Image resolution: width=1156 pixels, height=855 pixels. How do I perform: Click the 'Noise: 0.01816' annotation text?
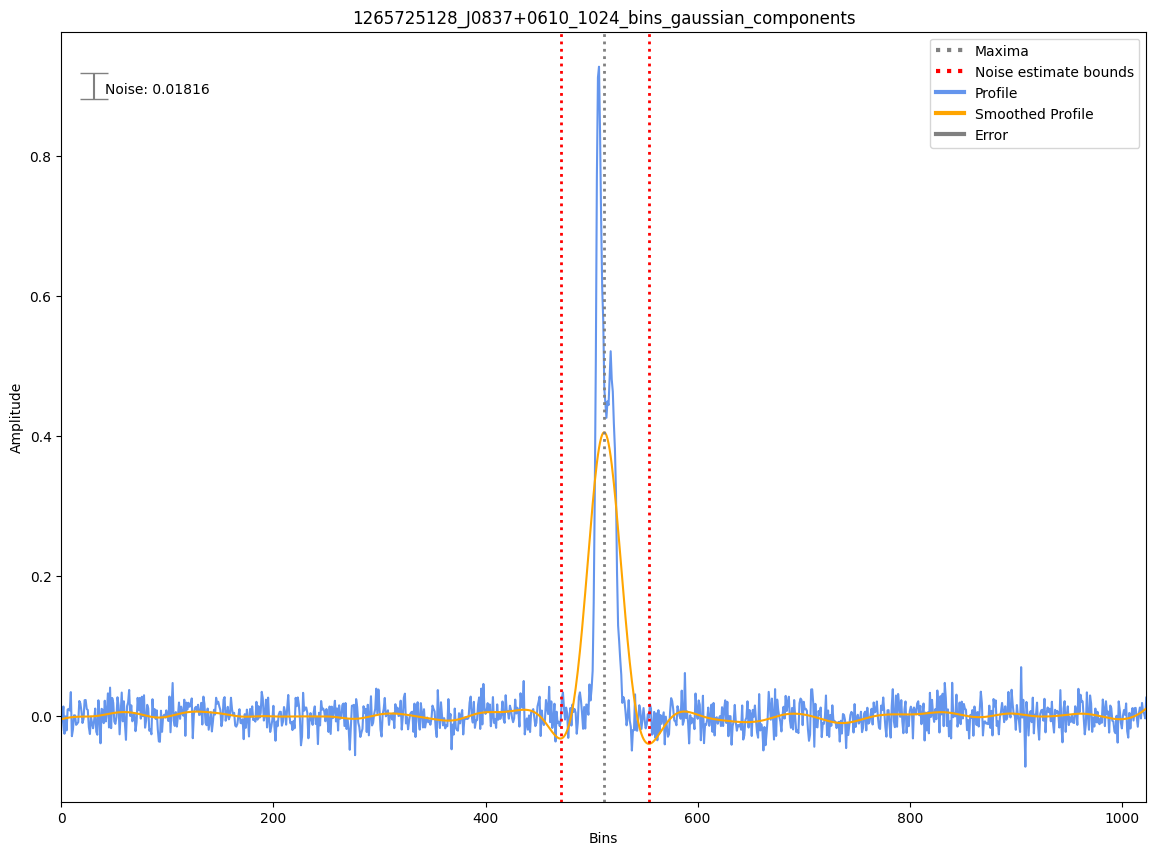[157, 89]
